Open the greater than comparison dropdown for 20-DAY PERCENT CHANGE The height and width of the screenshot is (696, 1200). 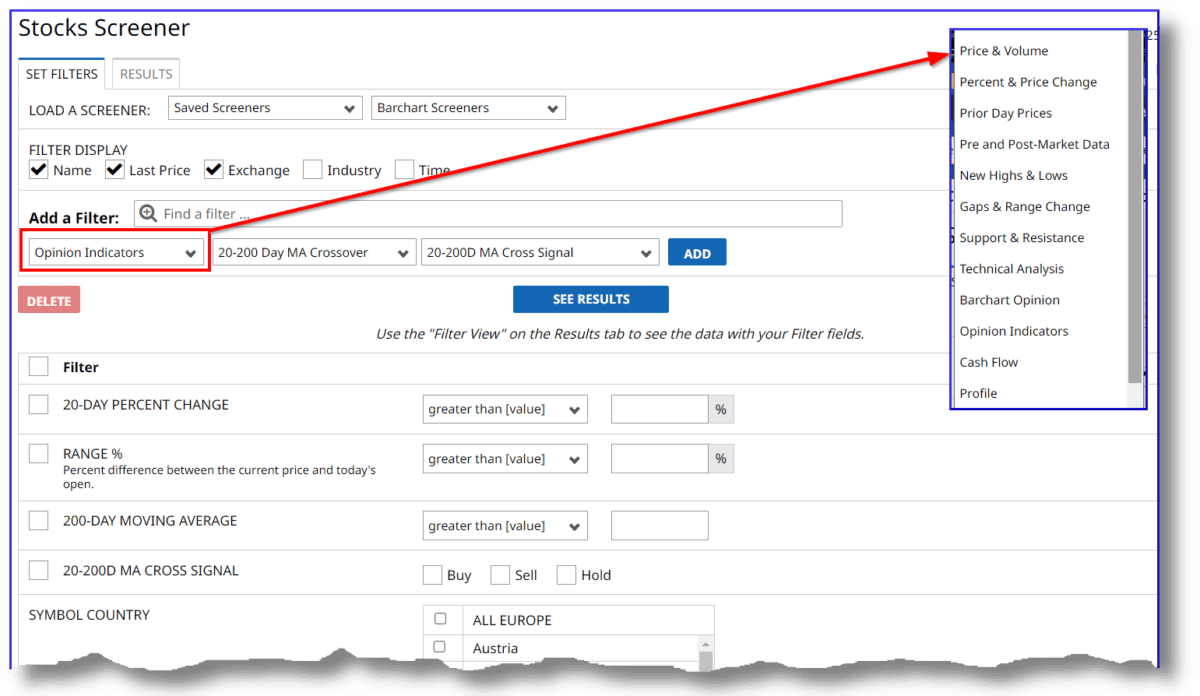(504, 408)
